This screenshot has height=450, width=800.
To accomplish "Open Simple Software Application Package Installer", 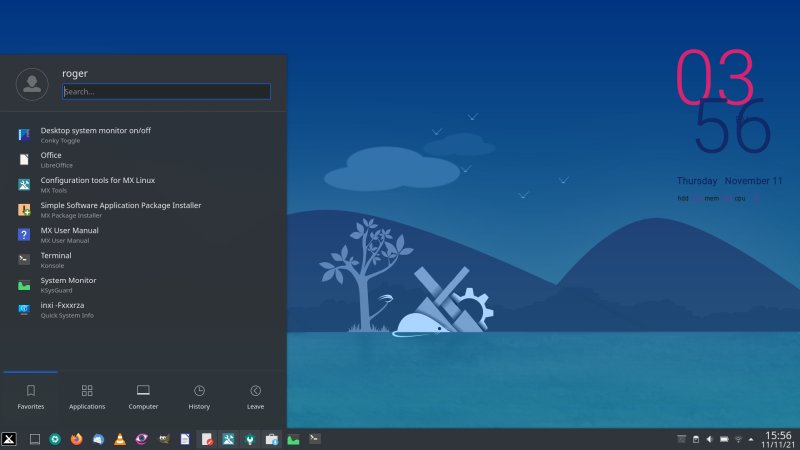I will 120,209.
